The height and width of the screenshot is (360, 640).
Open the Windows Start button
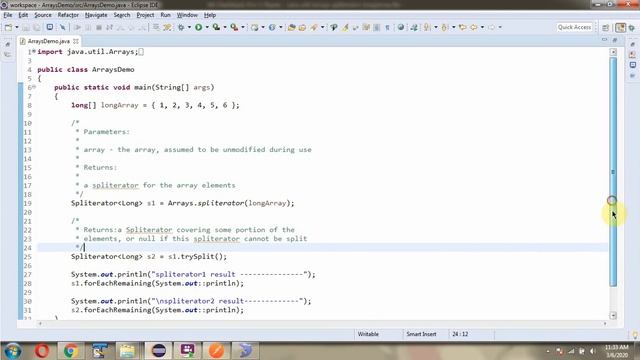(x=13, y=351)
